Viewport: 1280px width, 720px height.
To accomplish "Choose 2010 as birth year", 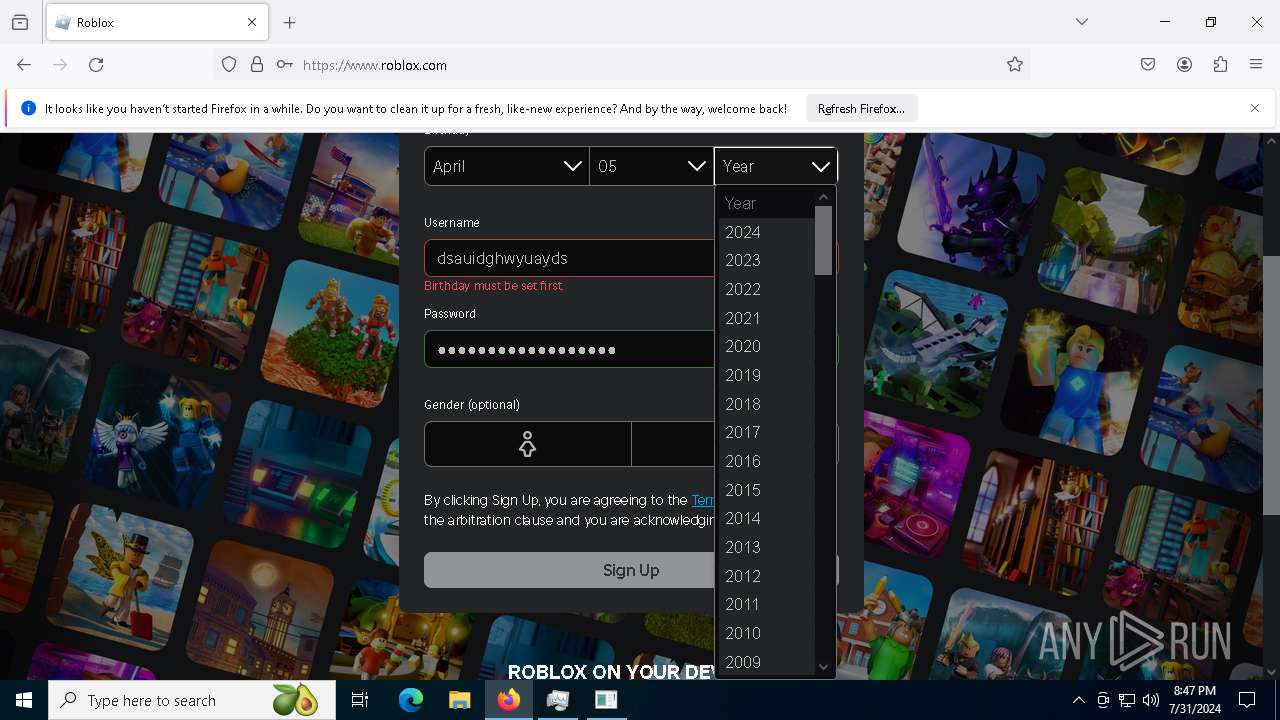I will [766, 633].
